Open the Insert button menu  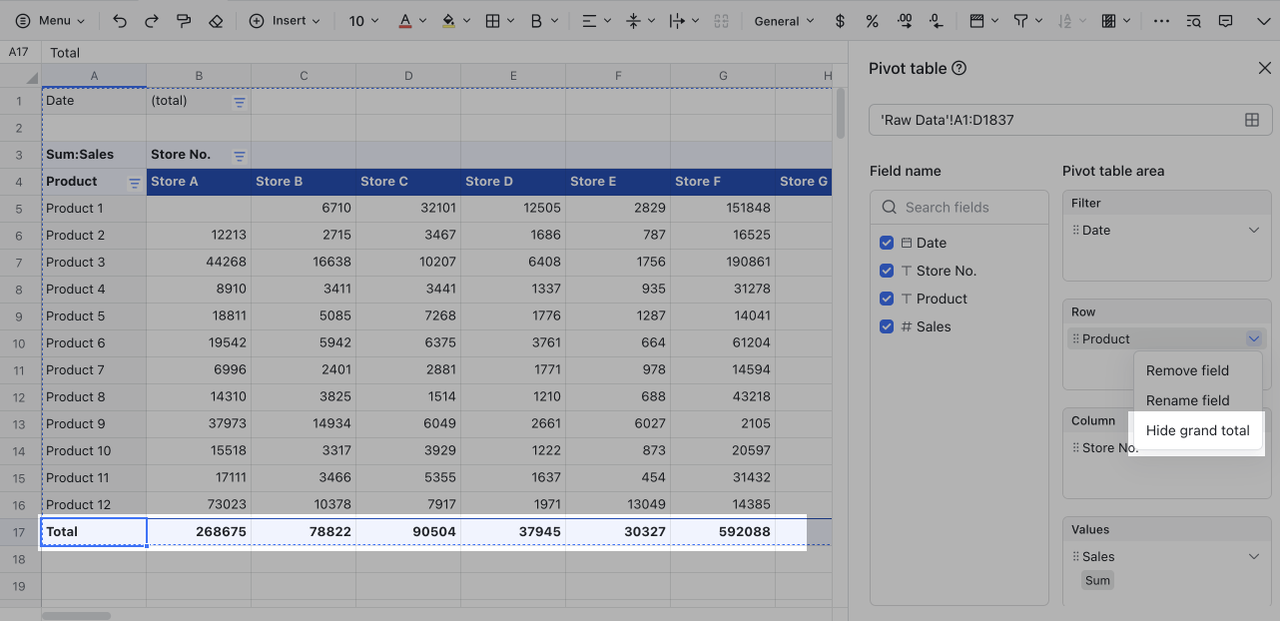click(x=285, y=21)
